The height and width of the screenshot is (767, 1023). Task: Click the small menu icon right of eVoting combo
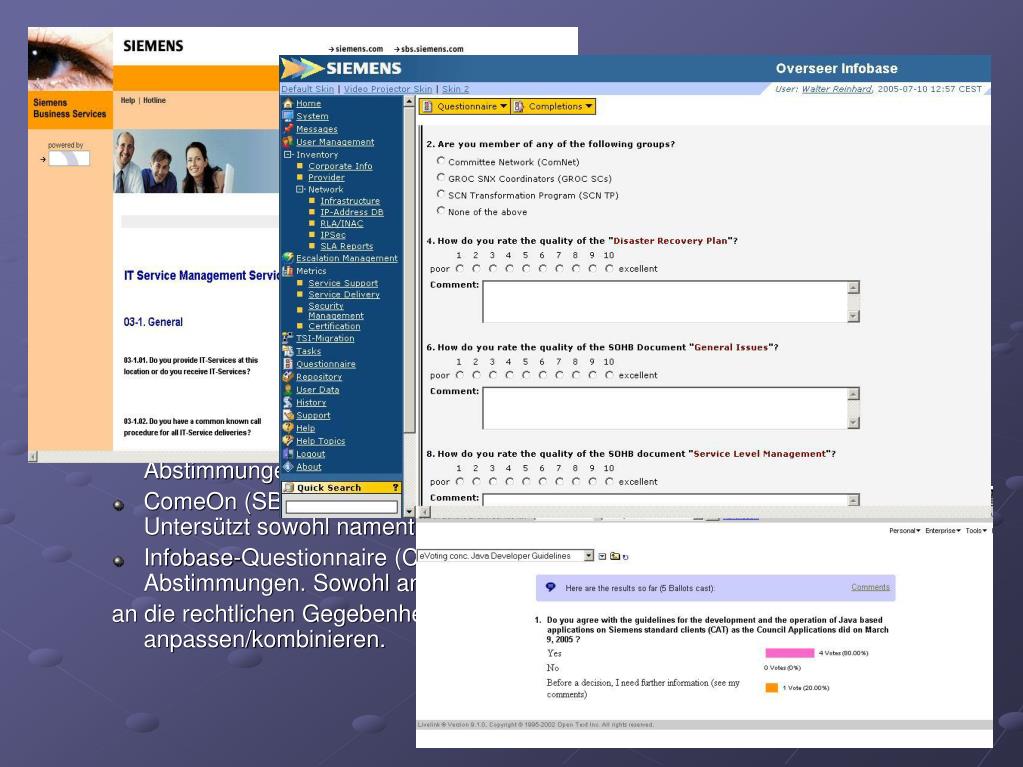(602, 556)
